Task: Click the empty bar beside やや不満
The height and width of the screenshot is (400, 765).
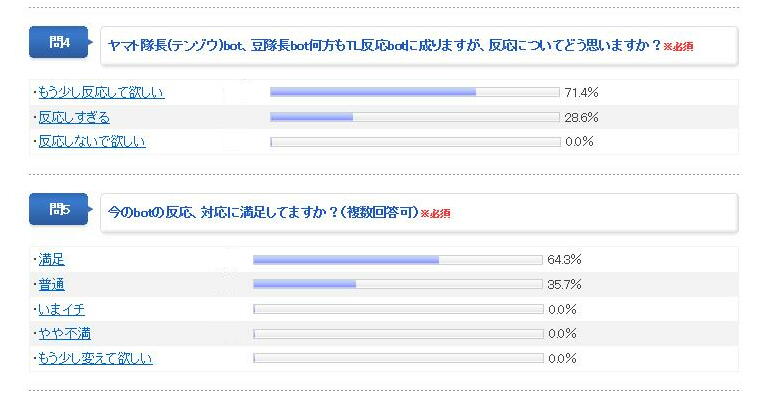Action: 398,333
